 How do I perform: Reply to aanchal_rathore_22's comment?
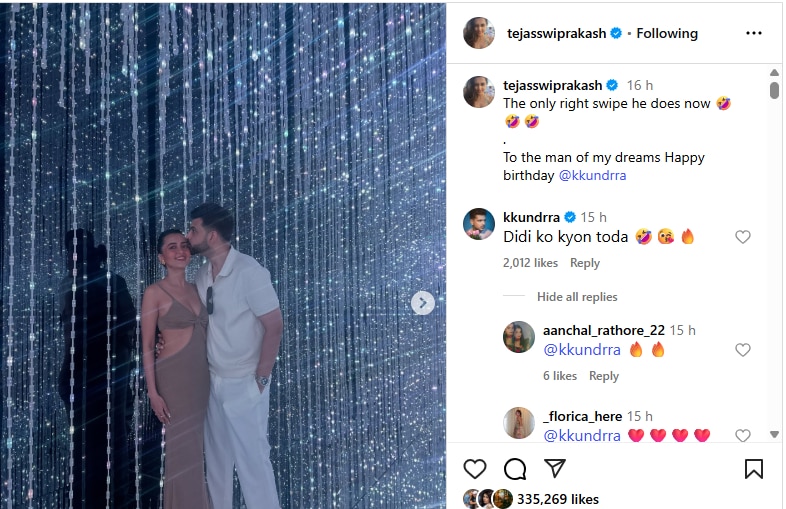(x=604, y=376)
